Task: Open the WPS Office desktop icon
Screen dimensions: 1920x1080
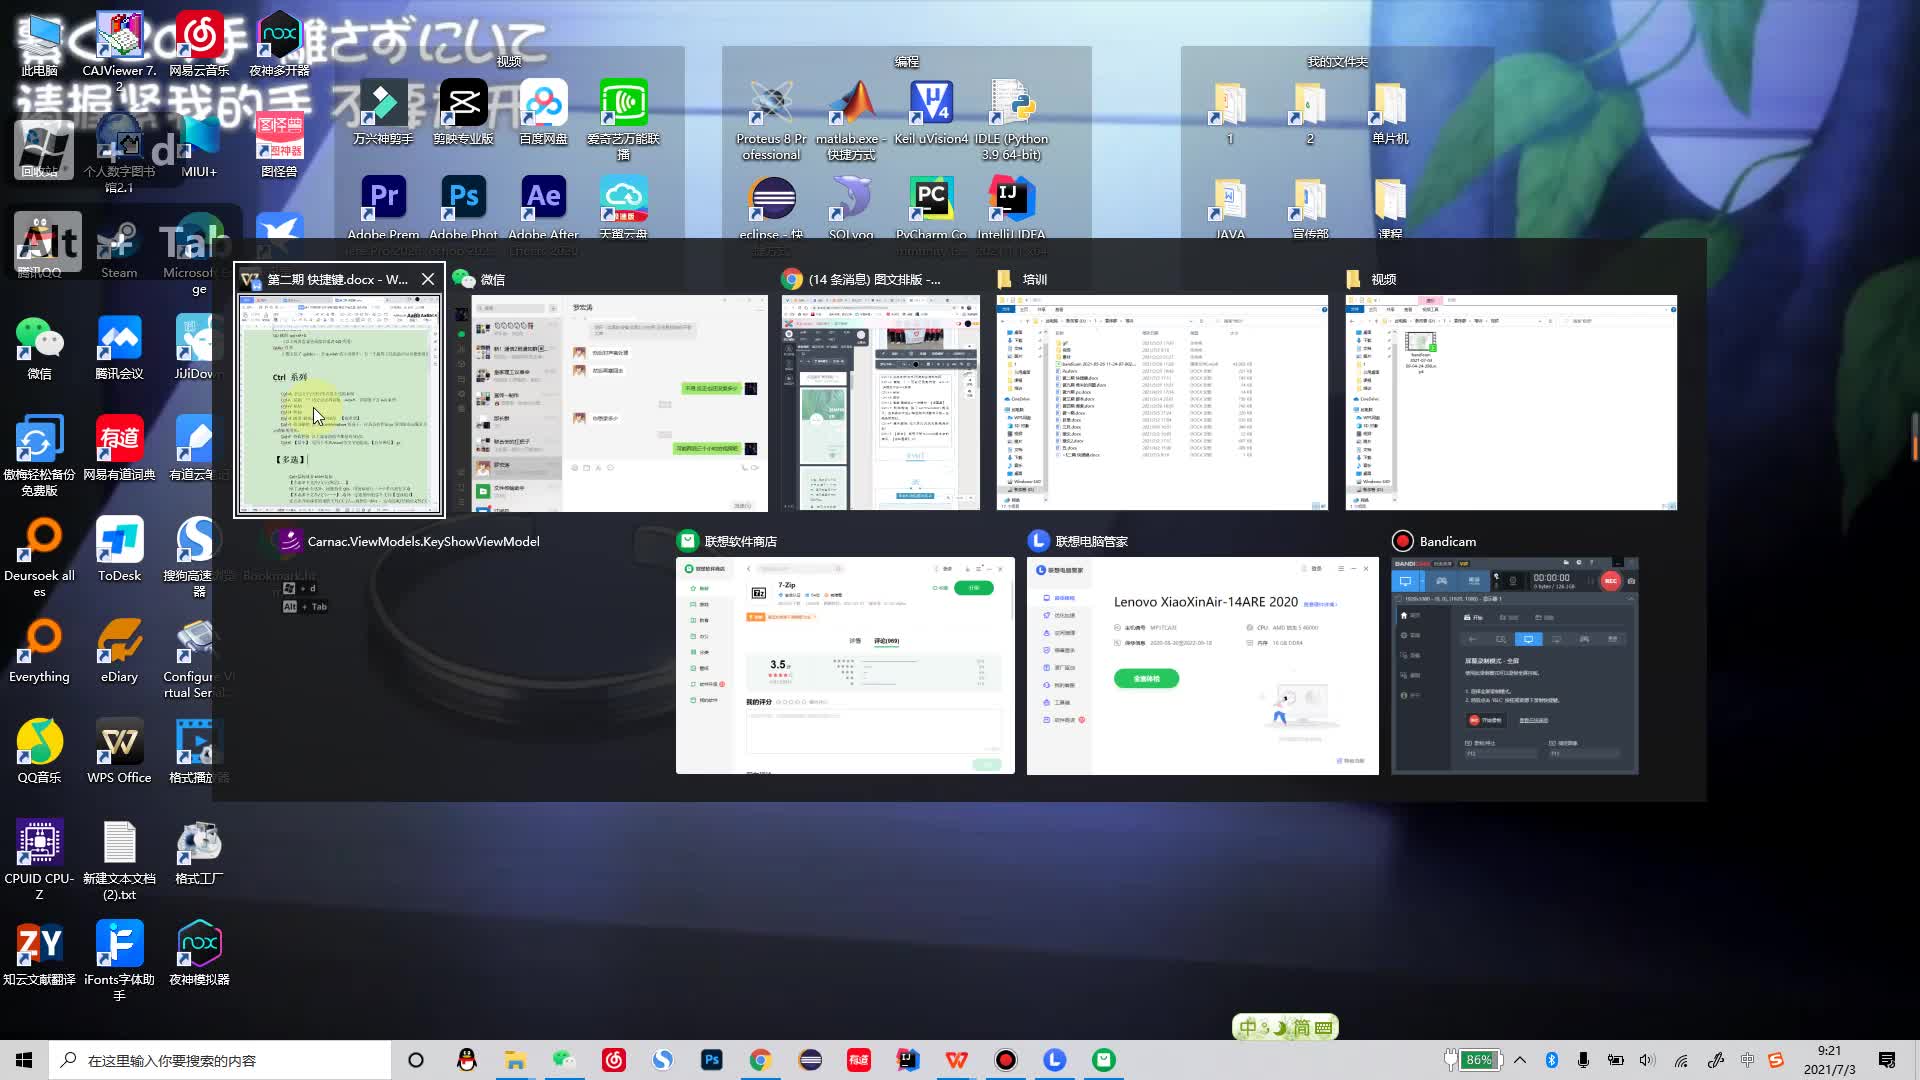Action: click(119, 742)
